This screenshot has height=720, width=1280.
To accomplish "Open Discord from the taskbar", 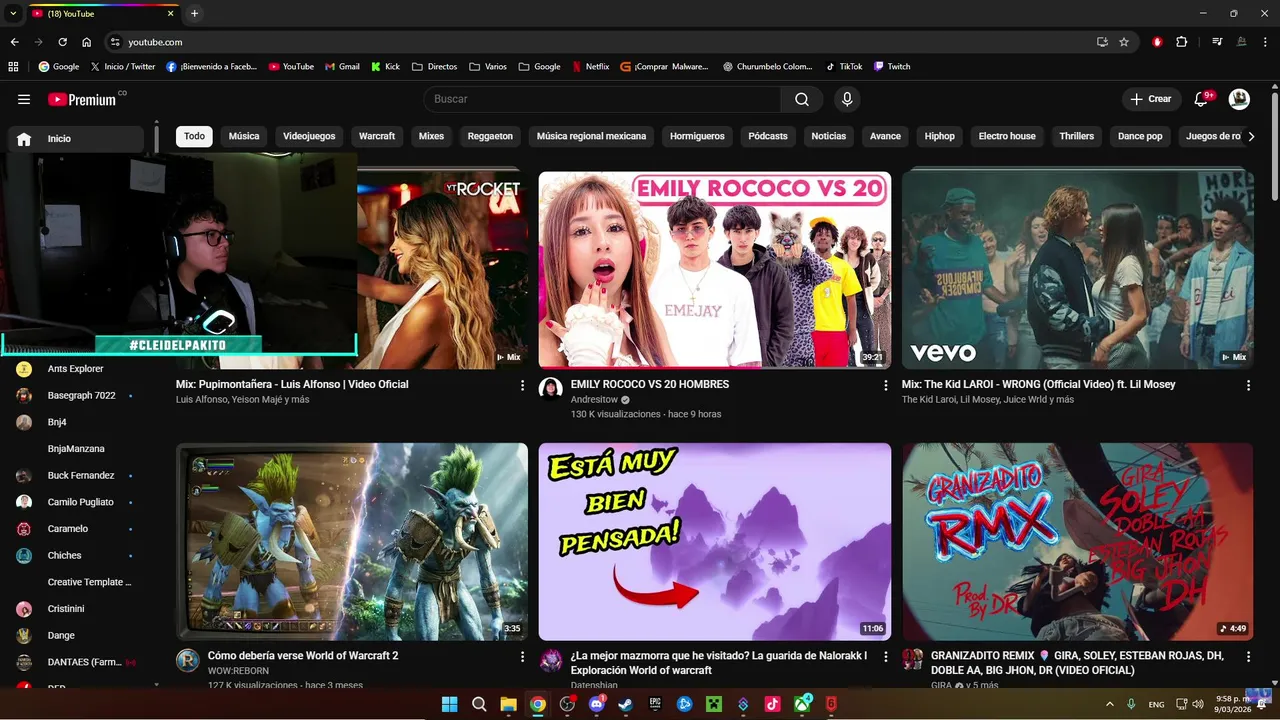I will pos(597,704).
